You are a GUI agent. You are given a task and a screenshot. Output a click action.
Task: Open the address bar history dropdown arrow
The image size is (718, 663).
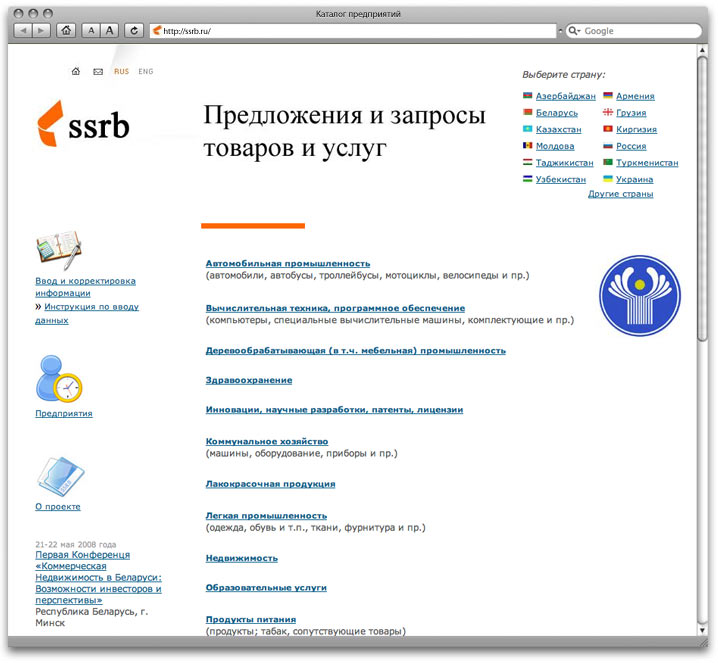pyautogui.click(x=558, y=31)
